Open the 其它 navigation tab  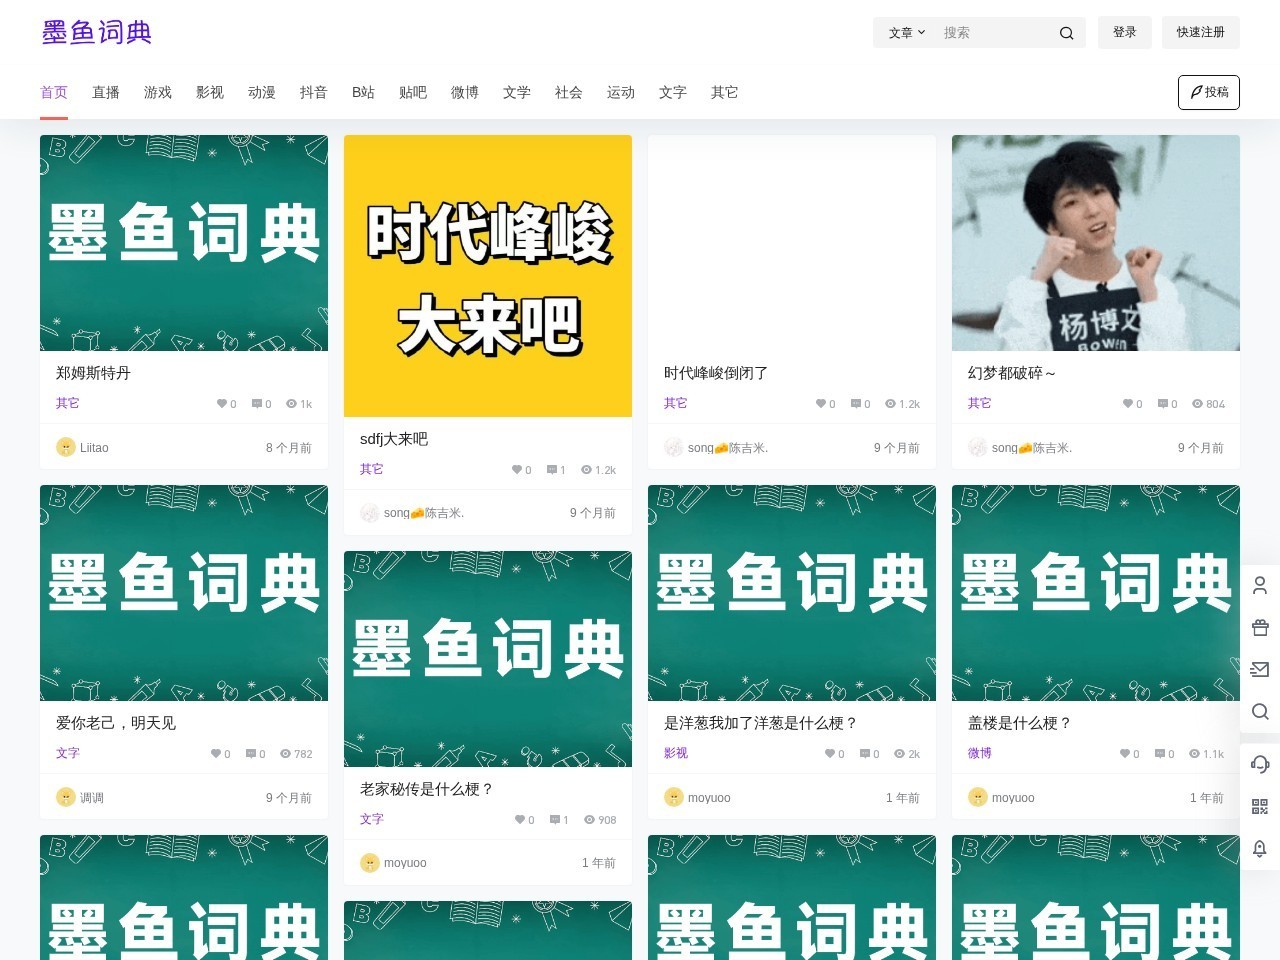(x=725, y=92)
